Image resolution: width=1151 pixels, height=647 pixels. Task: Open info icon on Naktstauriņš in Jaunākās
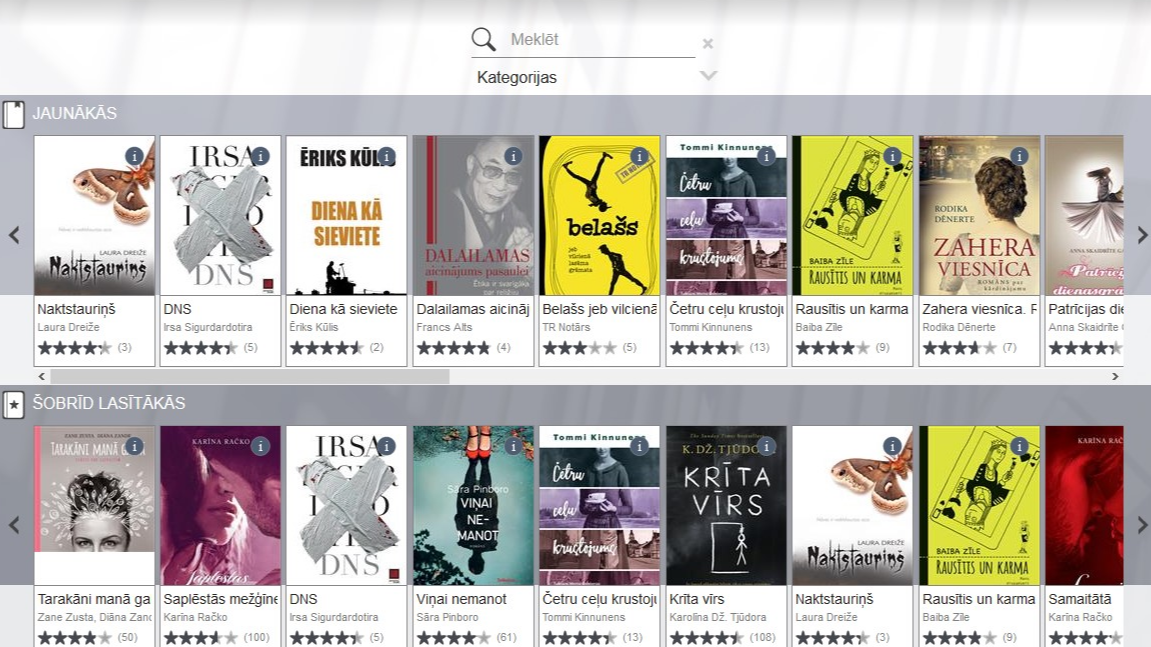(134, 157)
